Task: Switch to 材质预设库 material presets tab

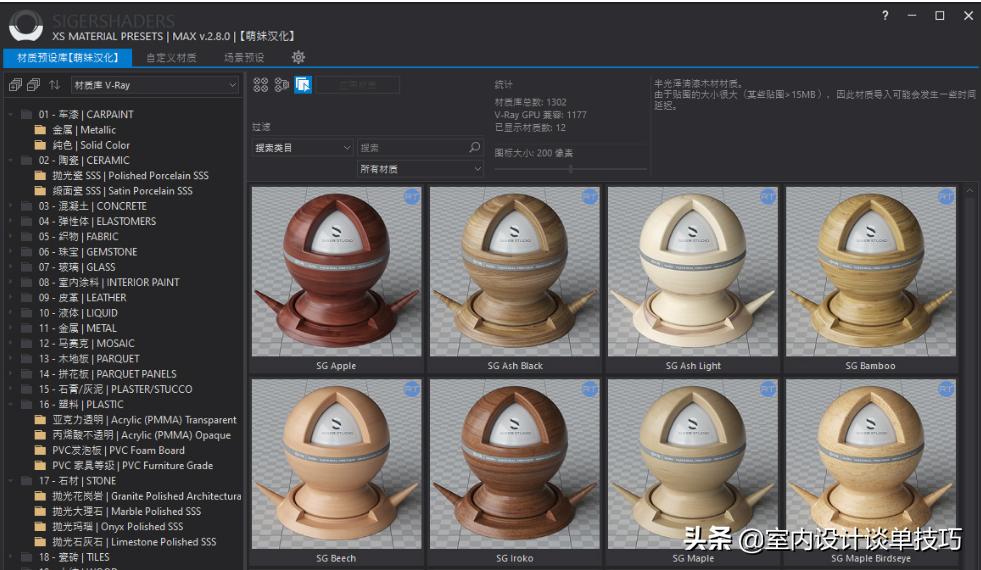Action: pos(68,58)
